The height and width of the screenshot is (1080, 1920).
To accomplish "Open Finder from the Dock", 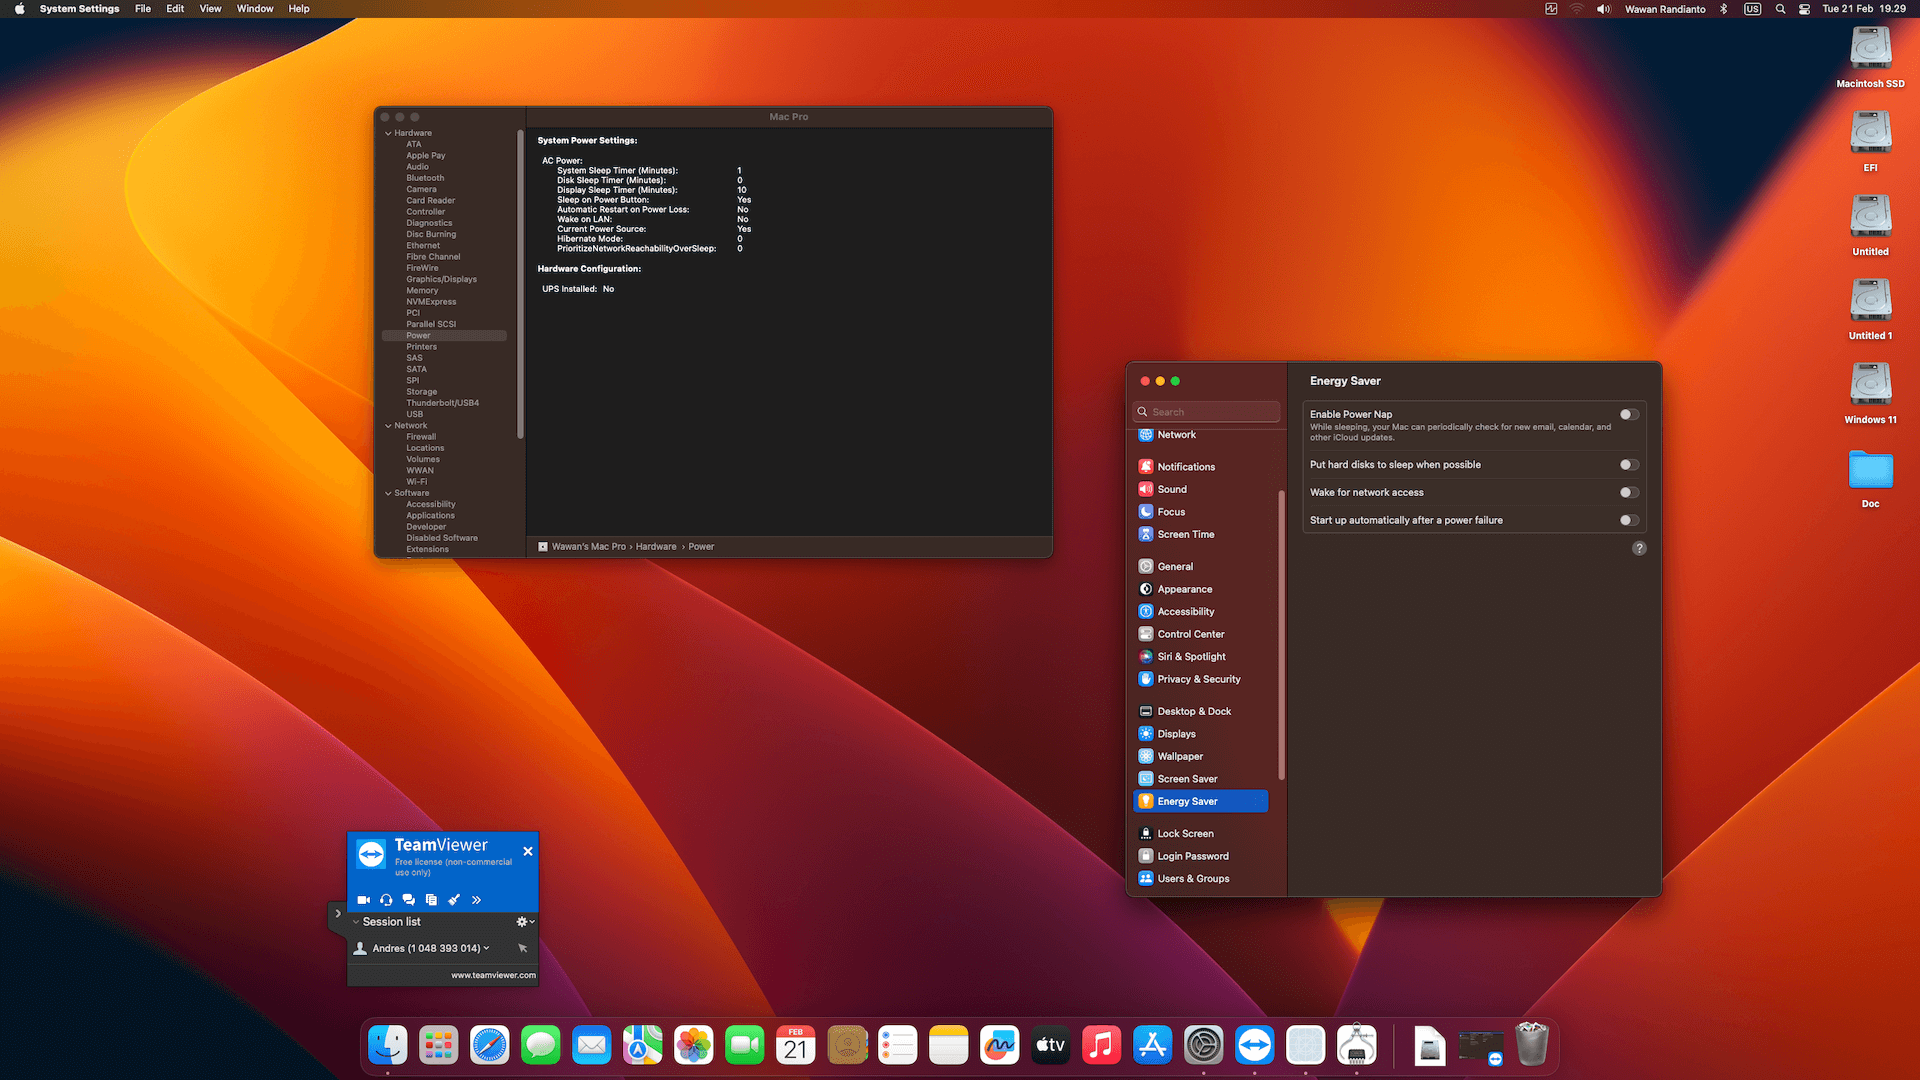I will tap(388, 1046).
